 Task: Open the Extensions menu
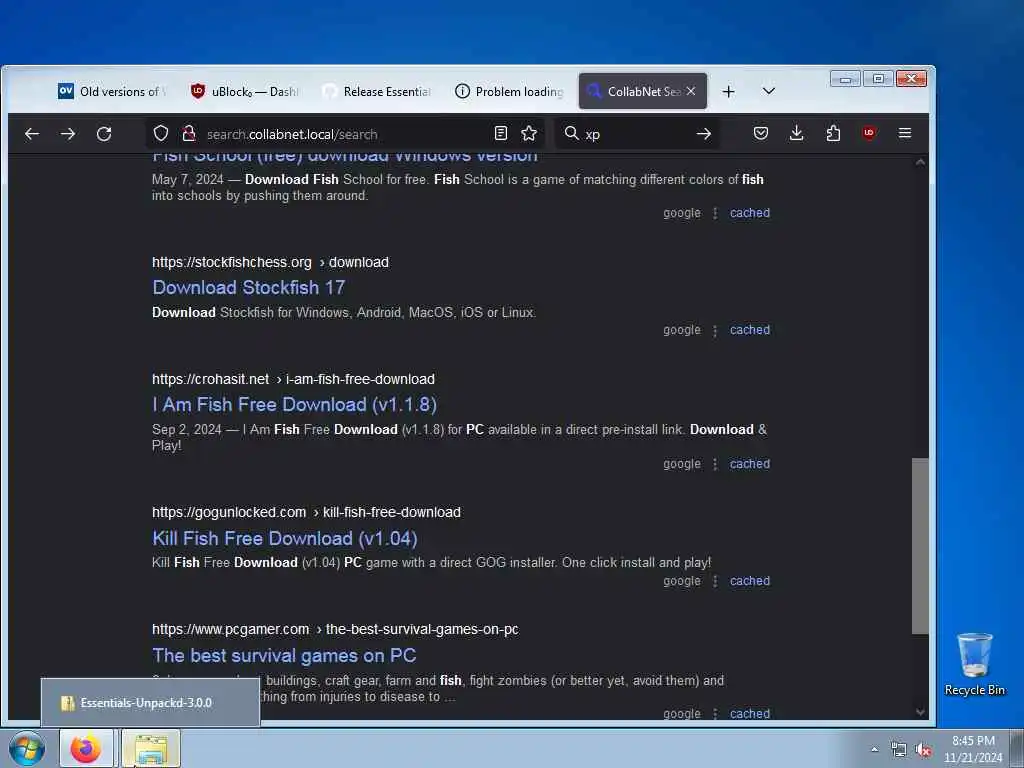(833, 133)
